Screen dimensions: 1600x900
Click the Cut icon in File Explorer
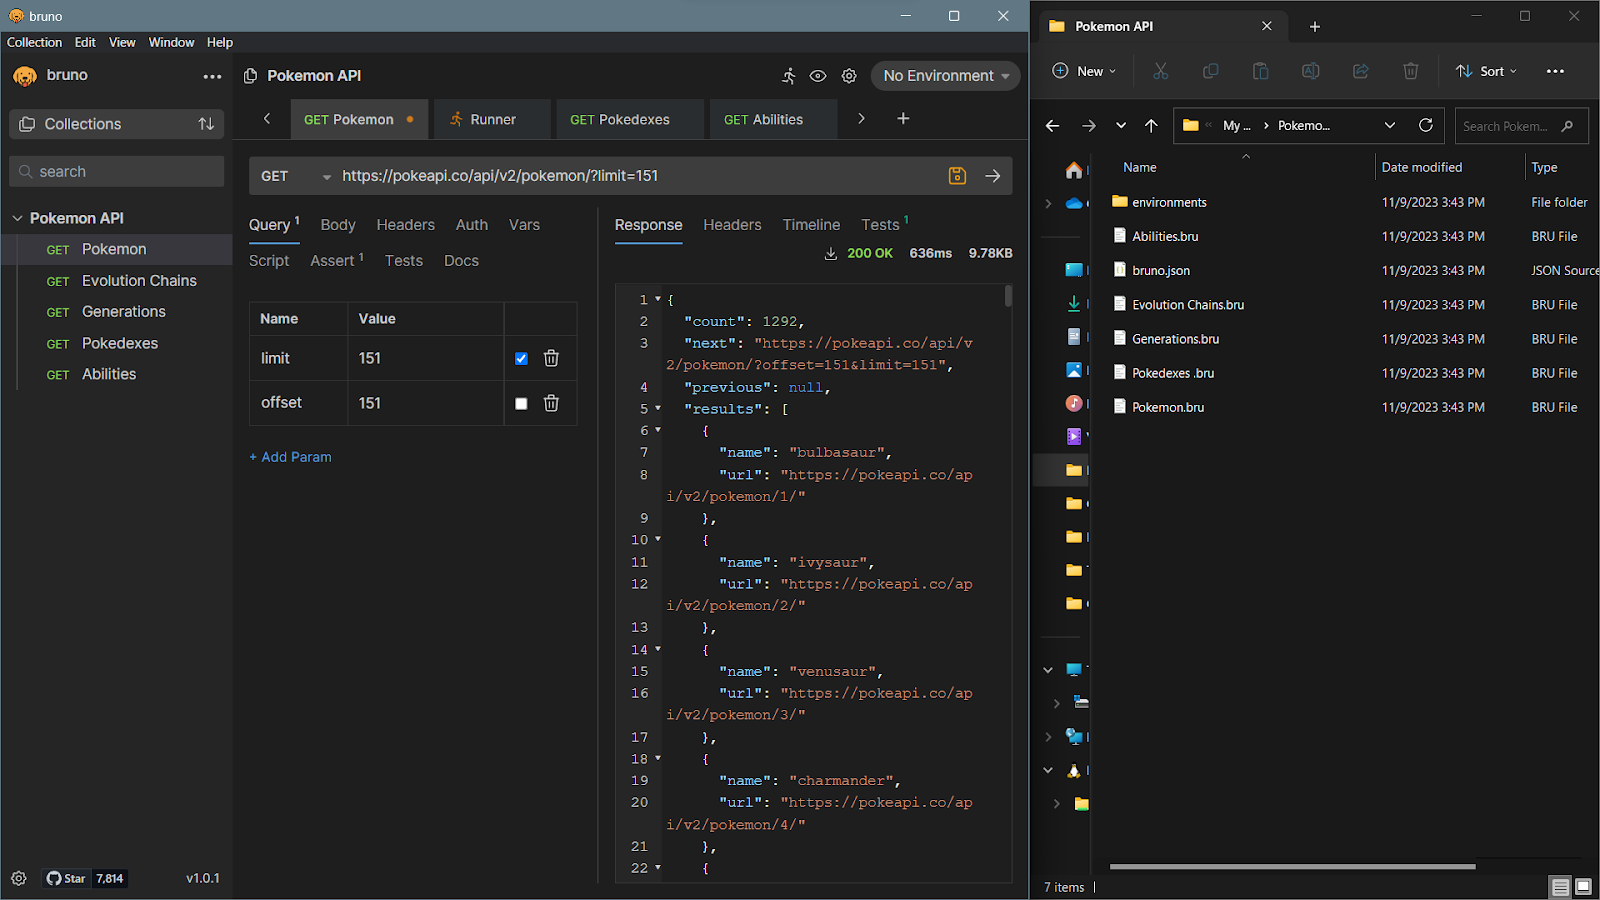(1160, 71)
